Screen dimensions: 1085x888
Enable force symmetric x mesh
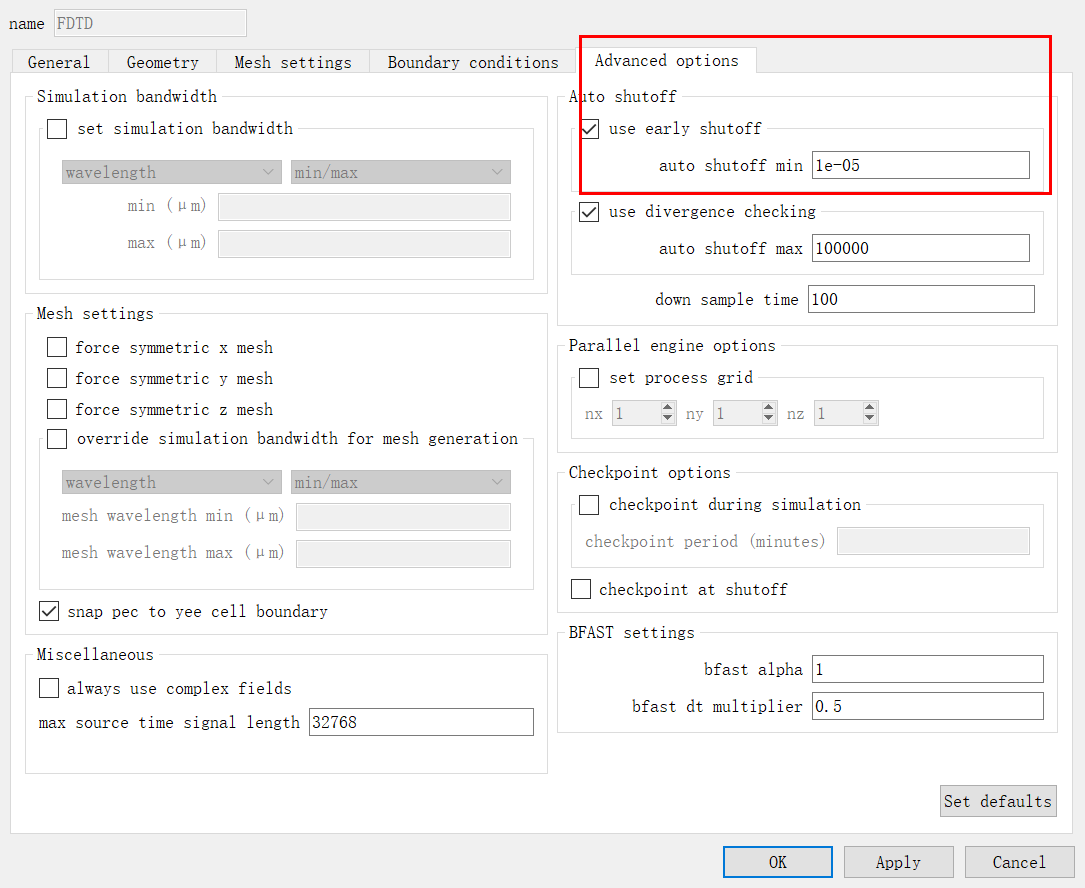coord(58,347)
